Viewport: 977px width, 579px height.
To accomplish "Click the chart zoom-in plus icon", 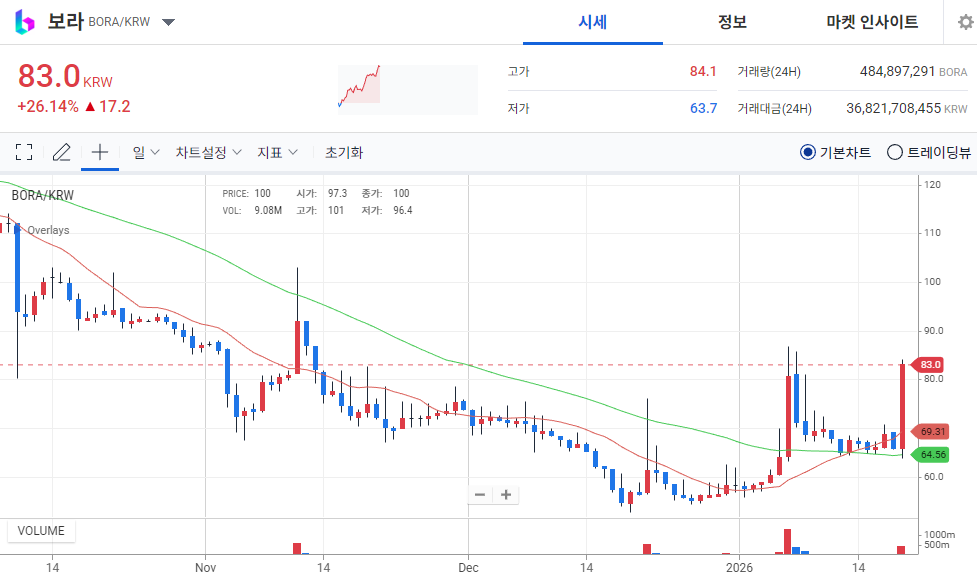I will point(505,495).
